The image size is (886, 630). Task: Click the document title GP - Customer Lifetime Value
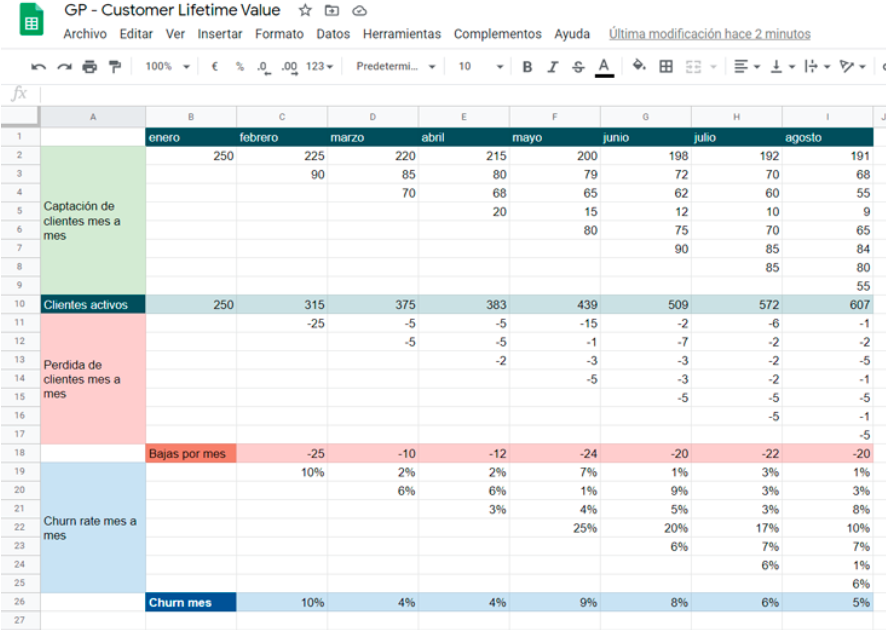point(172,10)
